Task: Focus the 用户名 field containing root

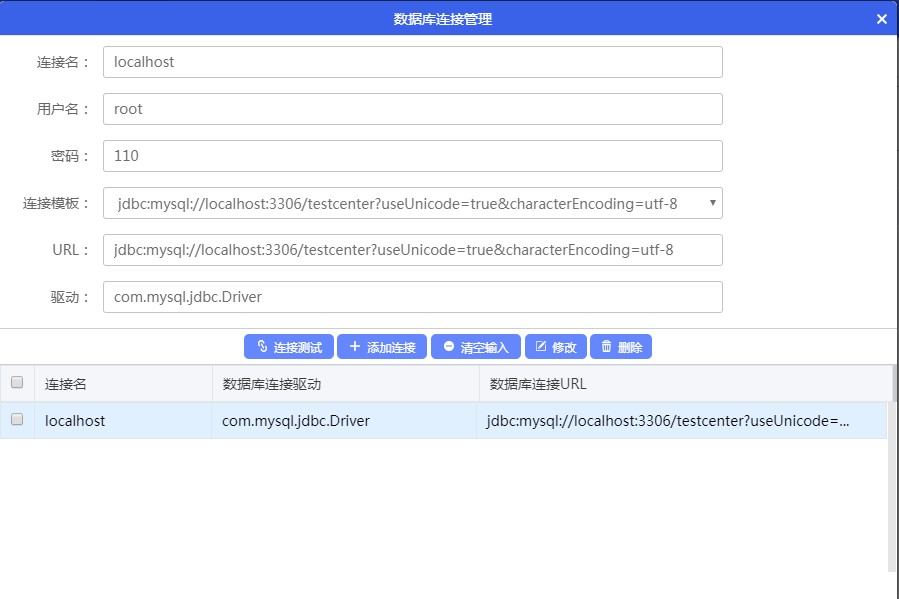Action: pos(412,109)
